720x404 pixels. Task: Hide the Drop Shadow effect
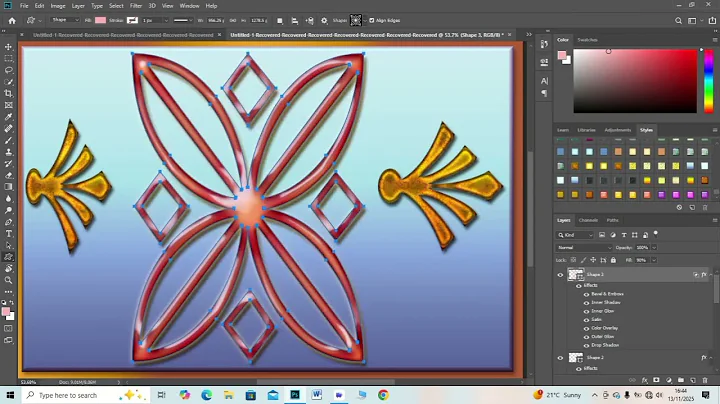pyautogui.click(x=586, y=345)
